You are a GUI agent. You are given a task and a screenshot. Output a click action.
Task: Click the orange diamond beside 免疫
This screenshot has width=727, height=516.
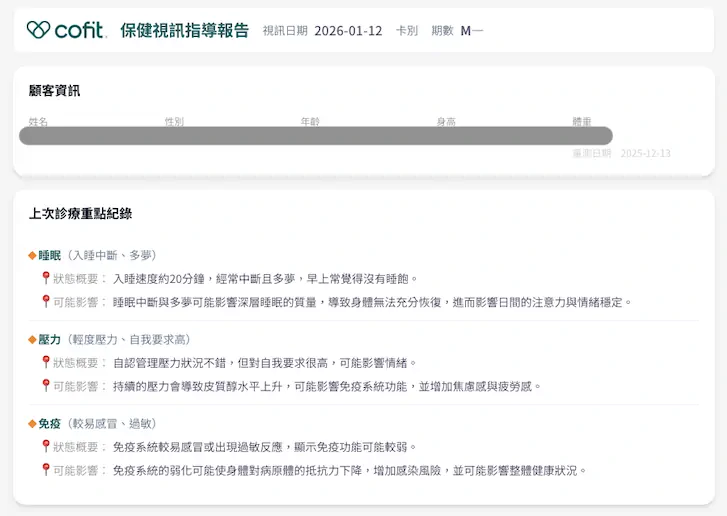tap(32, 424)
